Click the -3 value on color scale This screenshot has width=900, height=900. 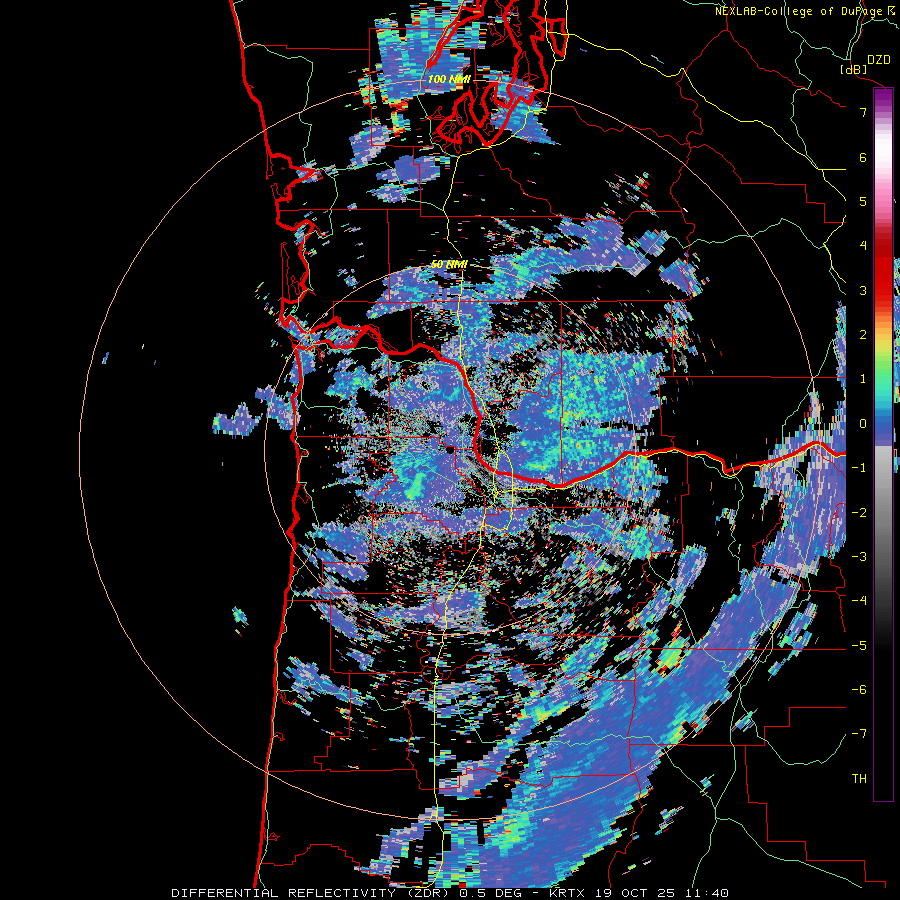point(859,557)
